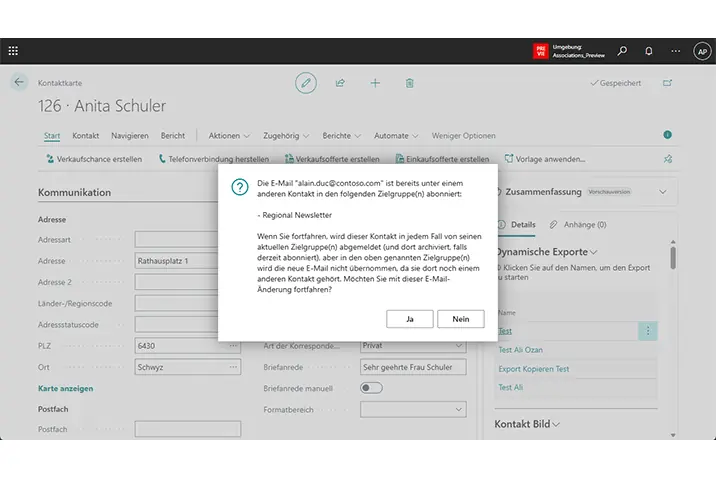The width and height of the screenshot is (716, 478).
Task: Open the app launcher waffle menu
Action: pyautogui.click(x=13, y=51)
